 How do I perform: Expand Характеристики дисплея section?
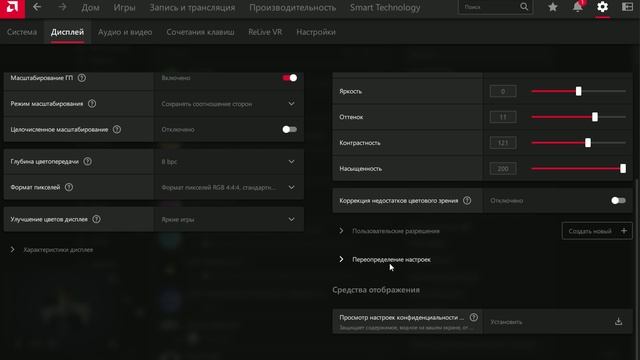coord(52,249)
